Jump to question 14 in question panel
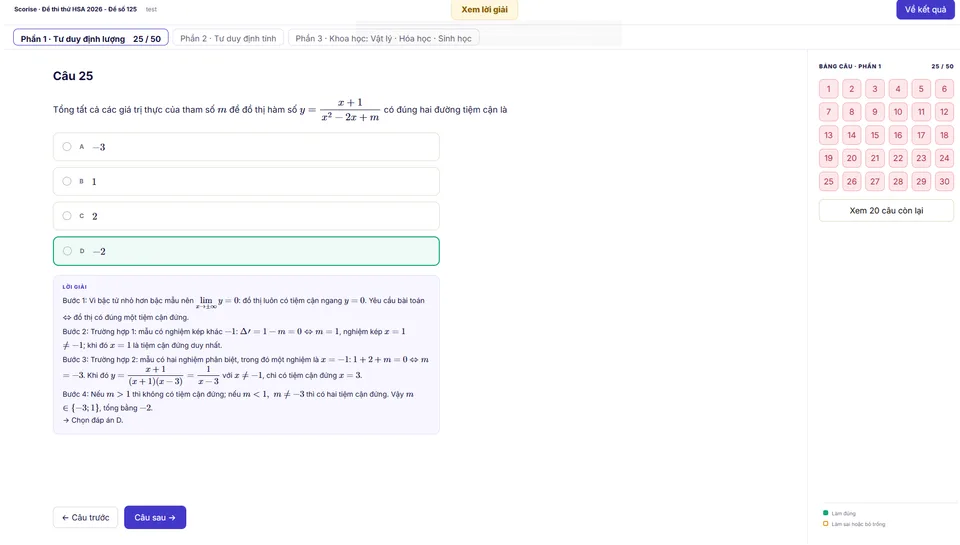The height and width of the screenshot is (545, 960). pyautogui.click(x=852, y=135)
